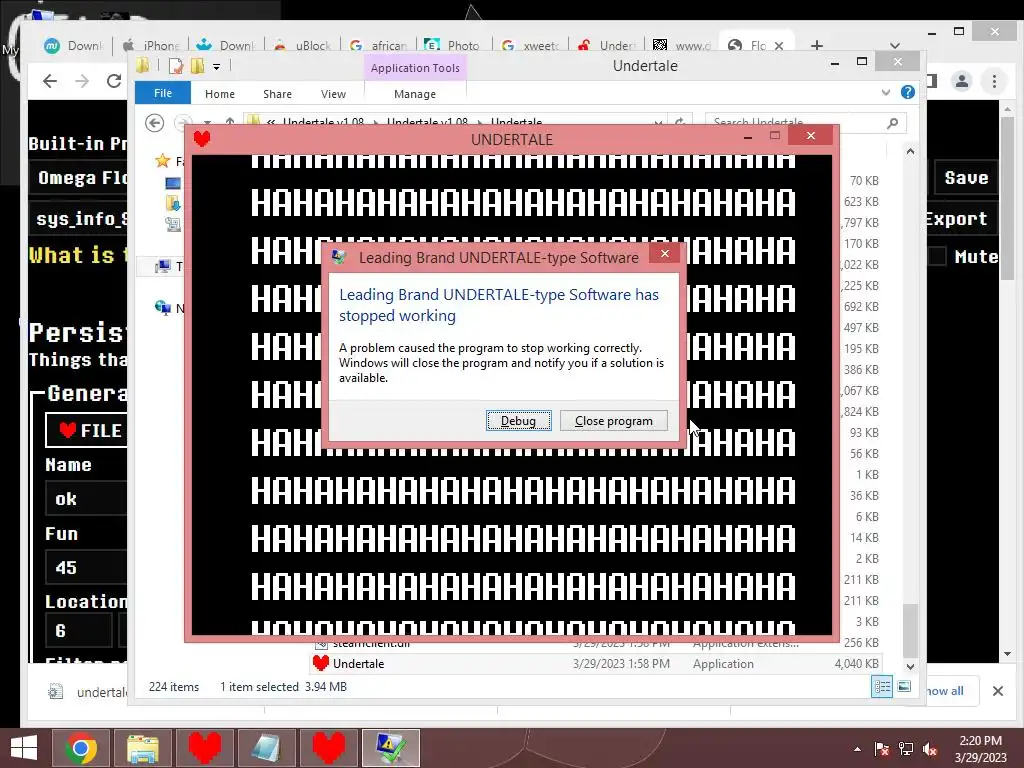Image resolution: width=1024 pixels, height=768 pixels.
Task: Open File Explorer from the taskbar
Action: coord(142,748)
